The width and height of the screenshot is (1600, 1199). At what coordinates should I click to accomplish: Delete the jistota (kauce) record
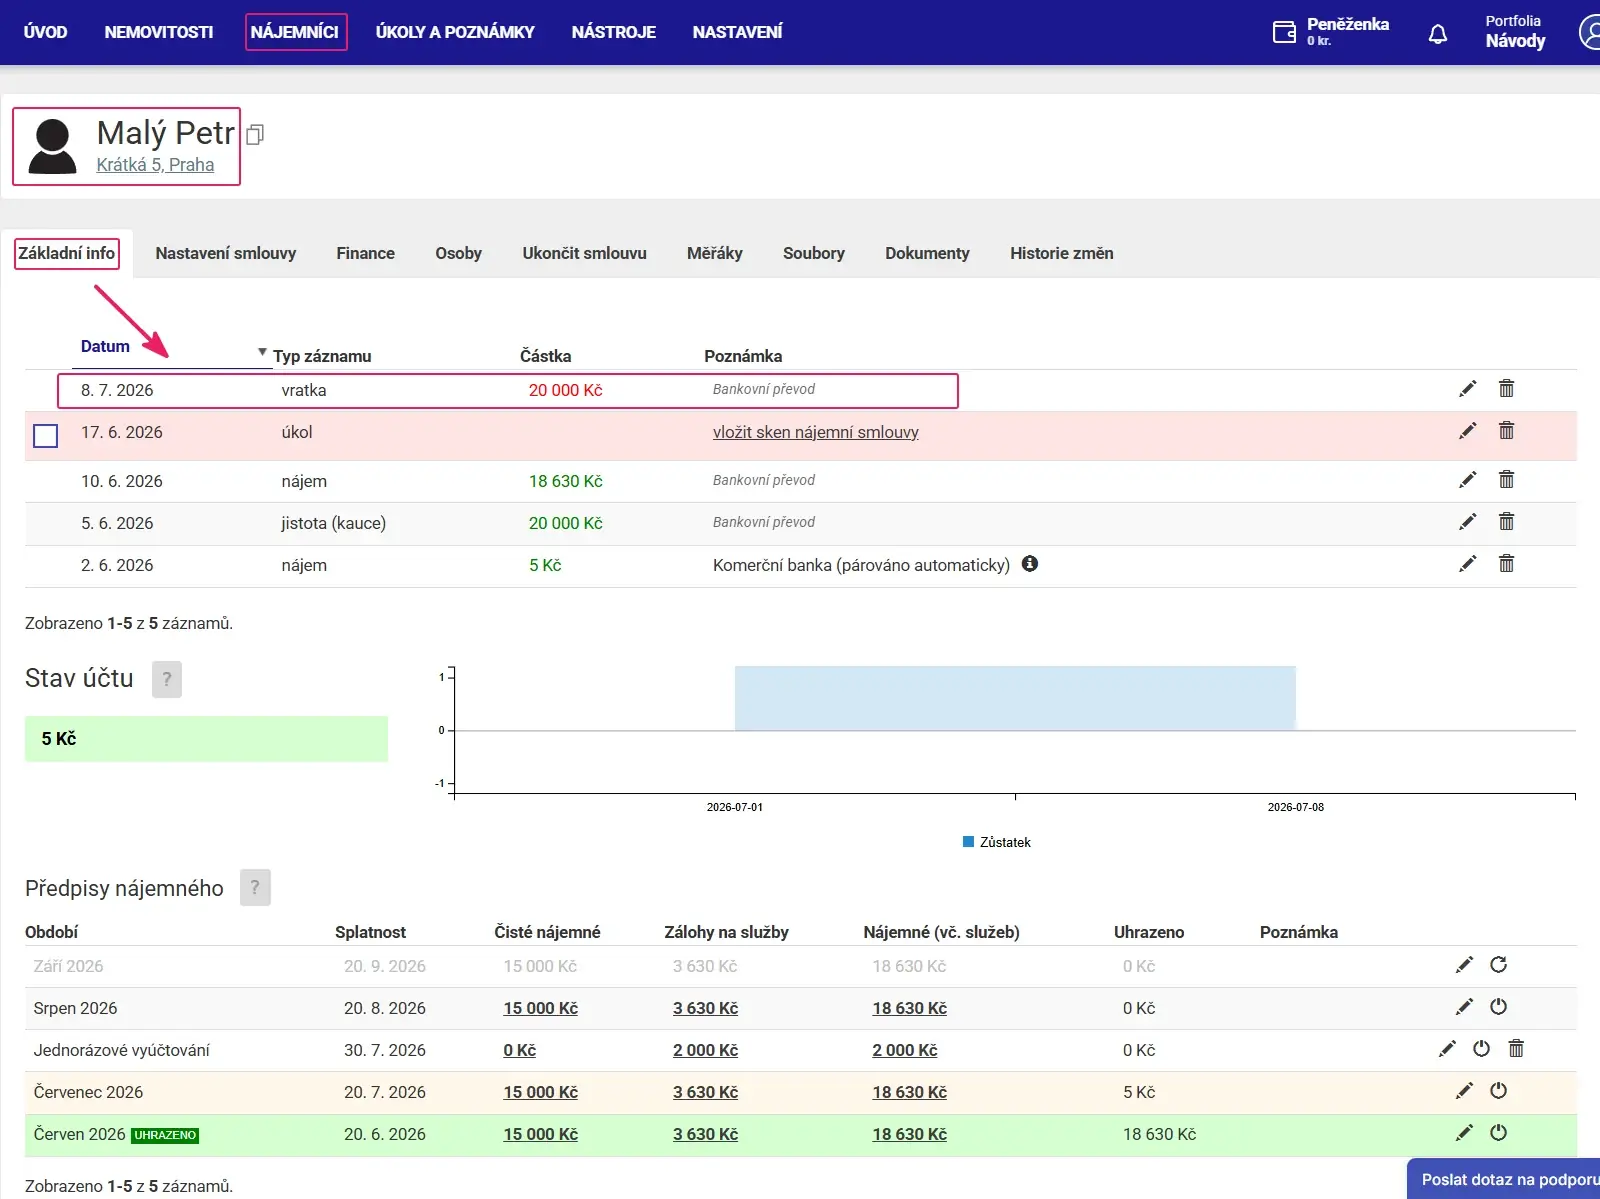tap(1506, 521)
